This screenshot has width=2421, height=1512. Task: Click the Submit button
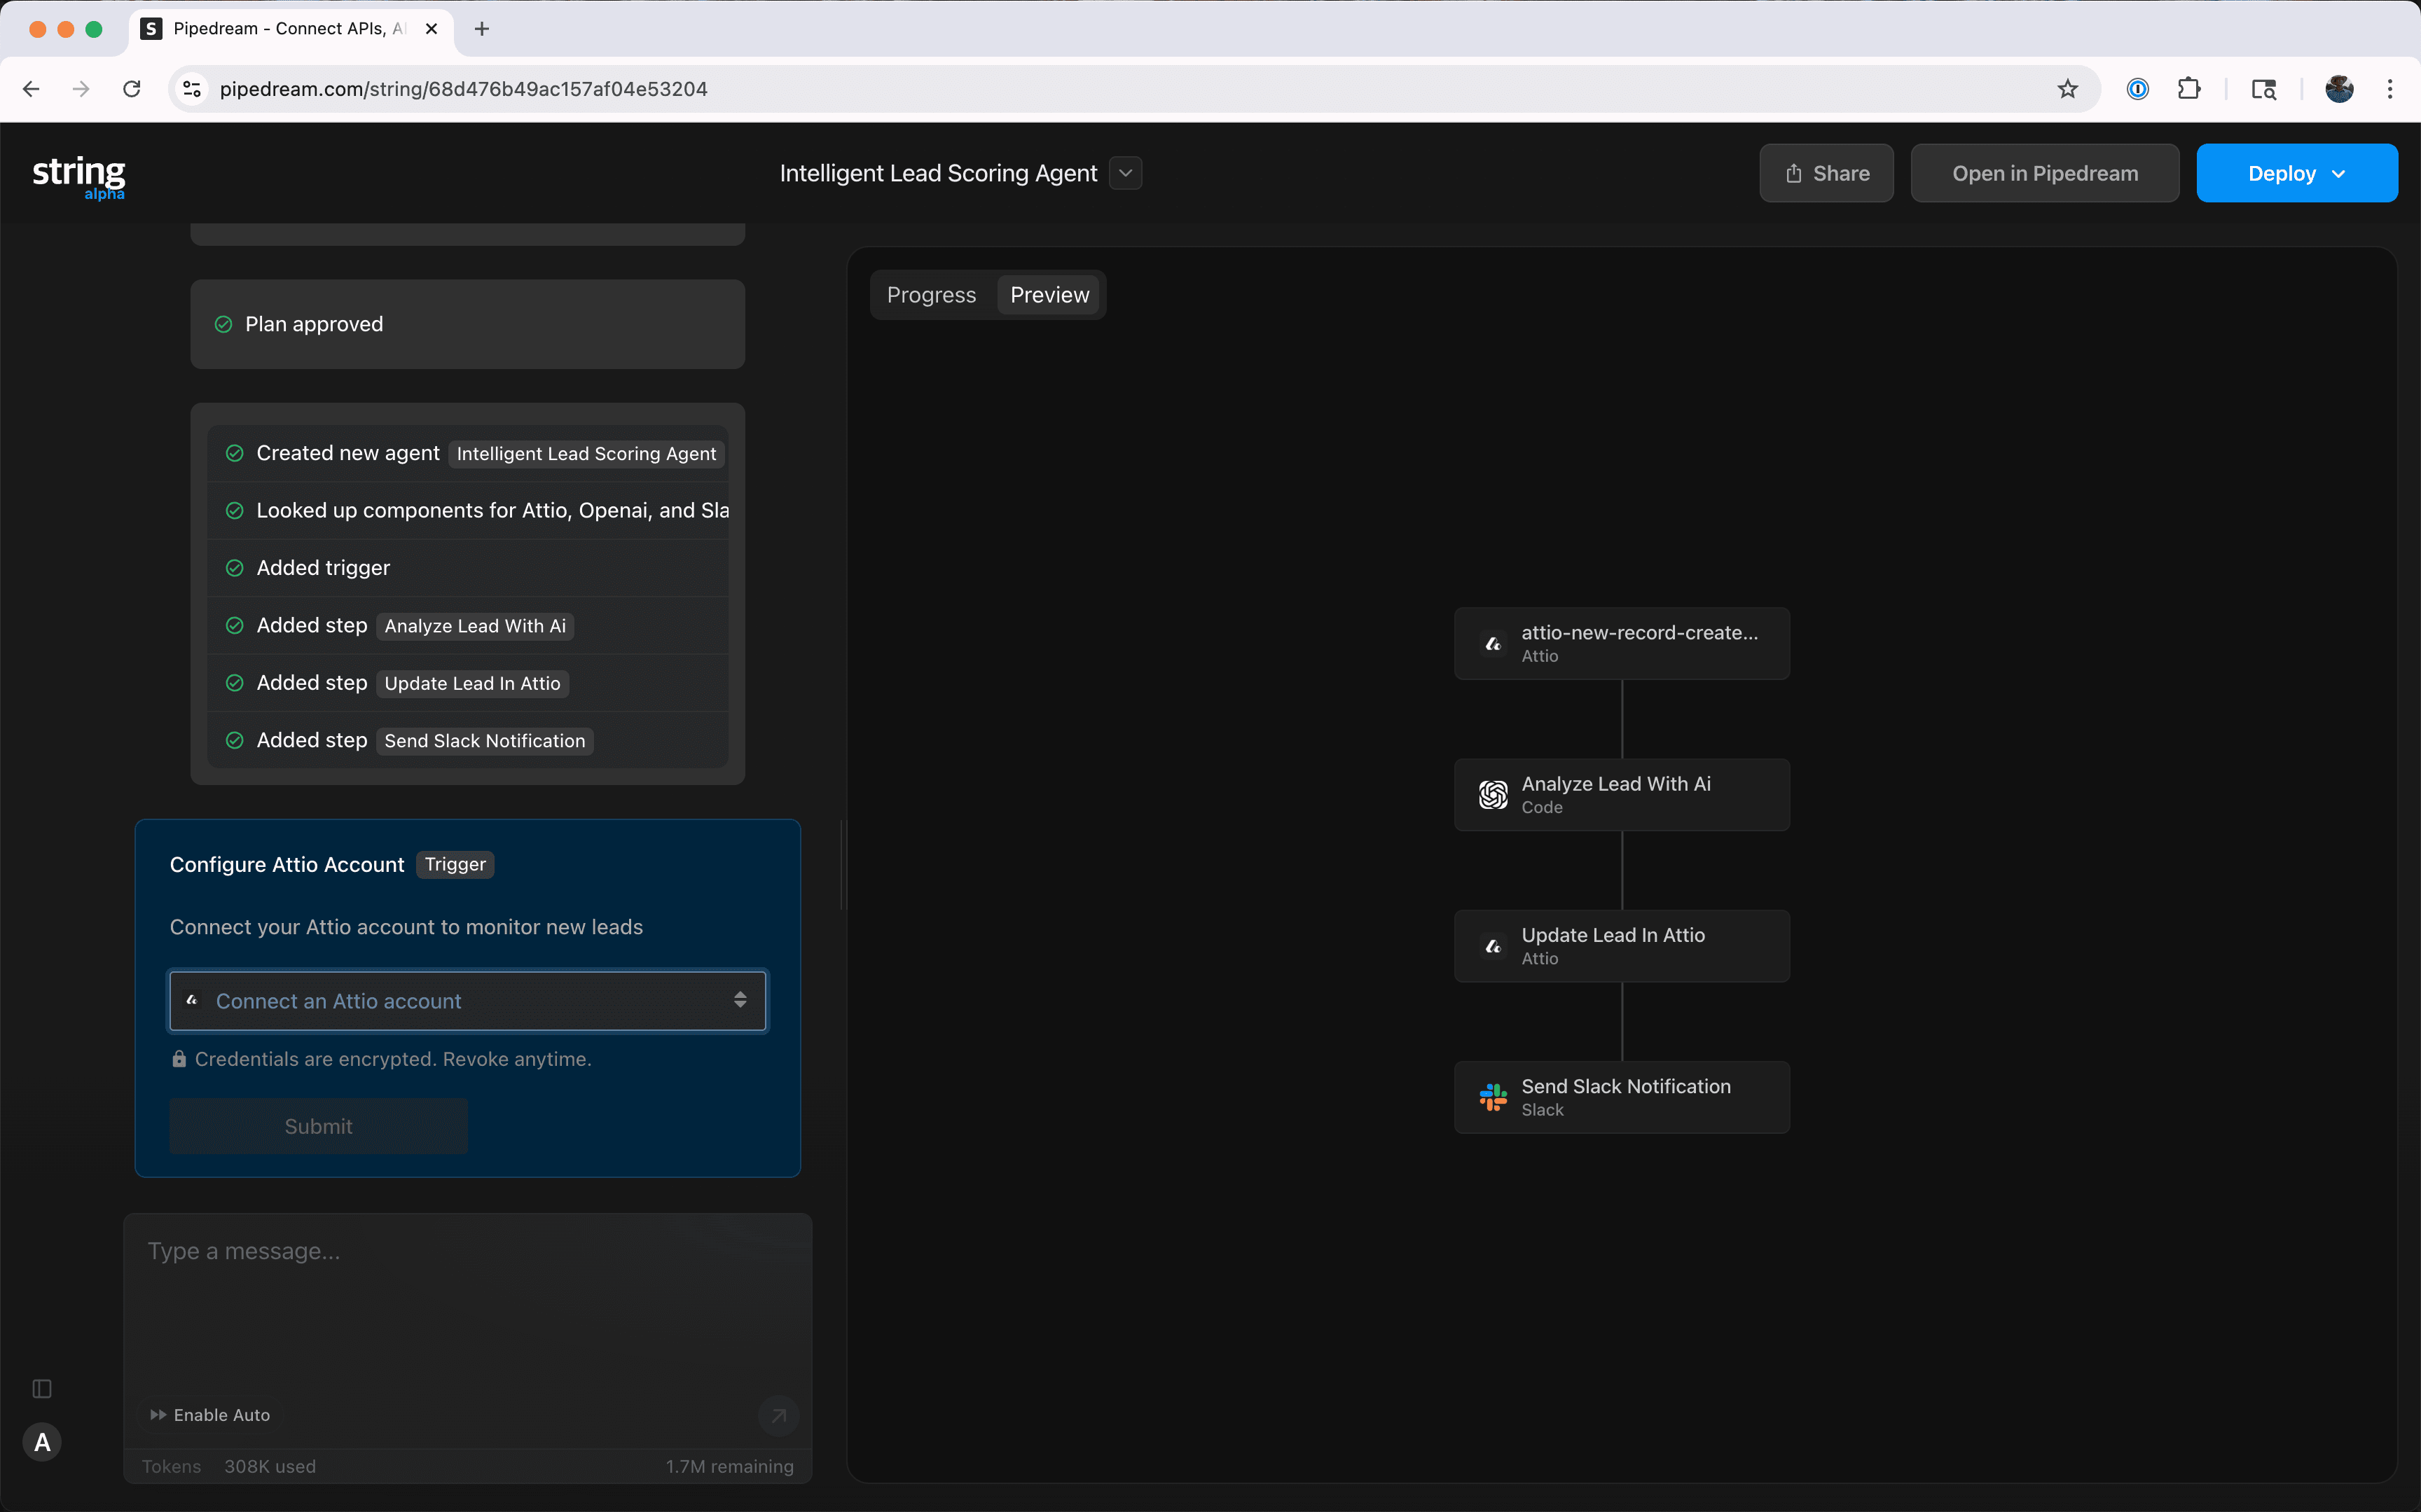pyautogui.click(x=318, y=1126)
